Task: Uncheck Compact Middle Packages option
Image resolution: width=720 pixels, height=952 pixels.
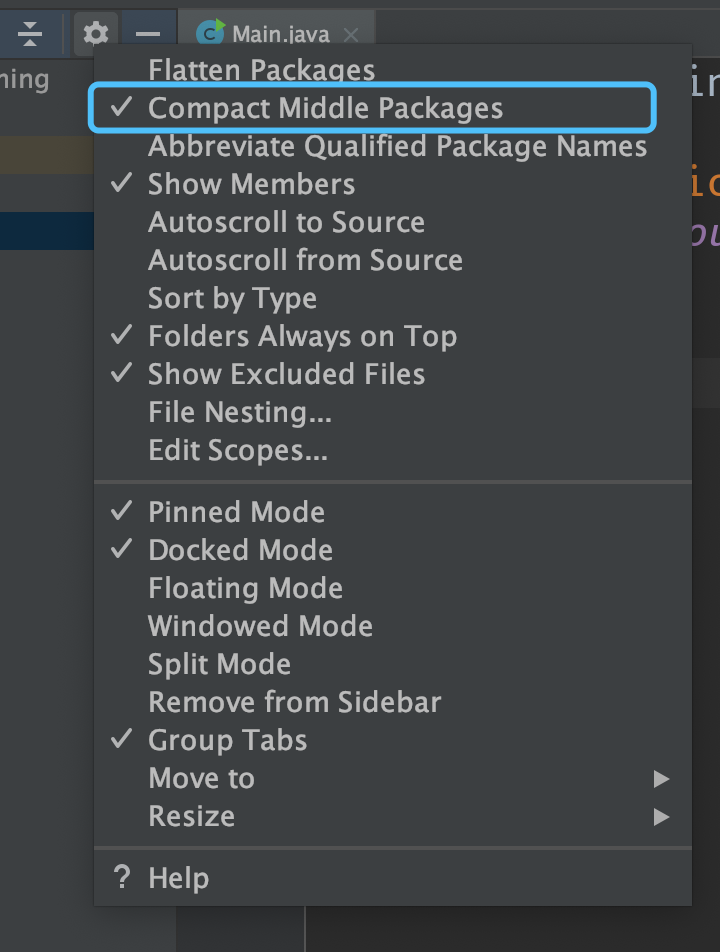Action: click(325, 108)
